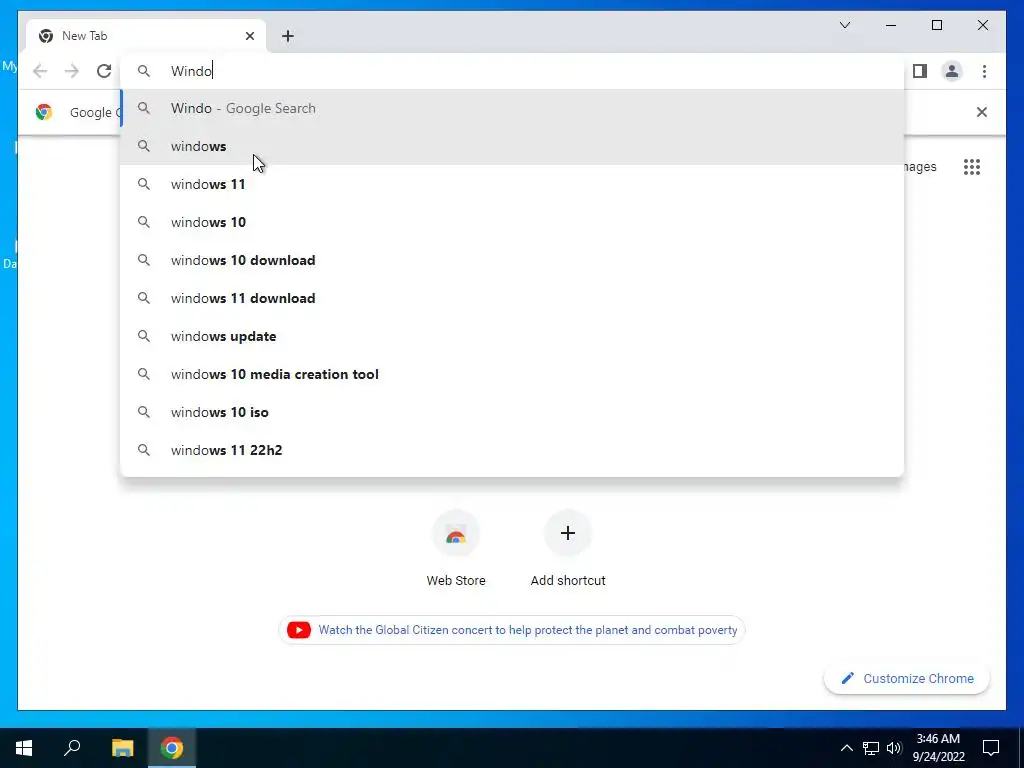Open the tab search chevron
Screen dimensions: 1024x768
click(845, 25)
